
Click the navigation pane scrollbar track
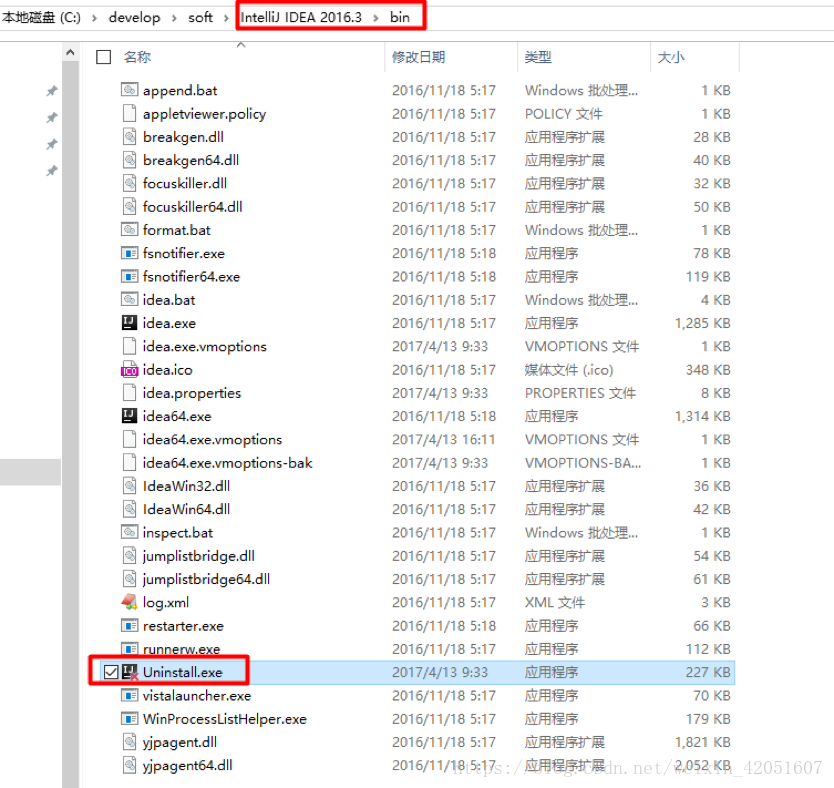tap(70, 425)
